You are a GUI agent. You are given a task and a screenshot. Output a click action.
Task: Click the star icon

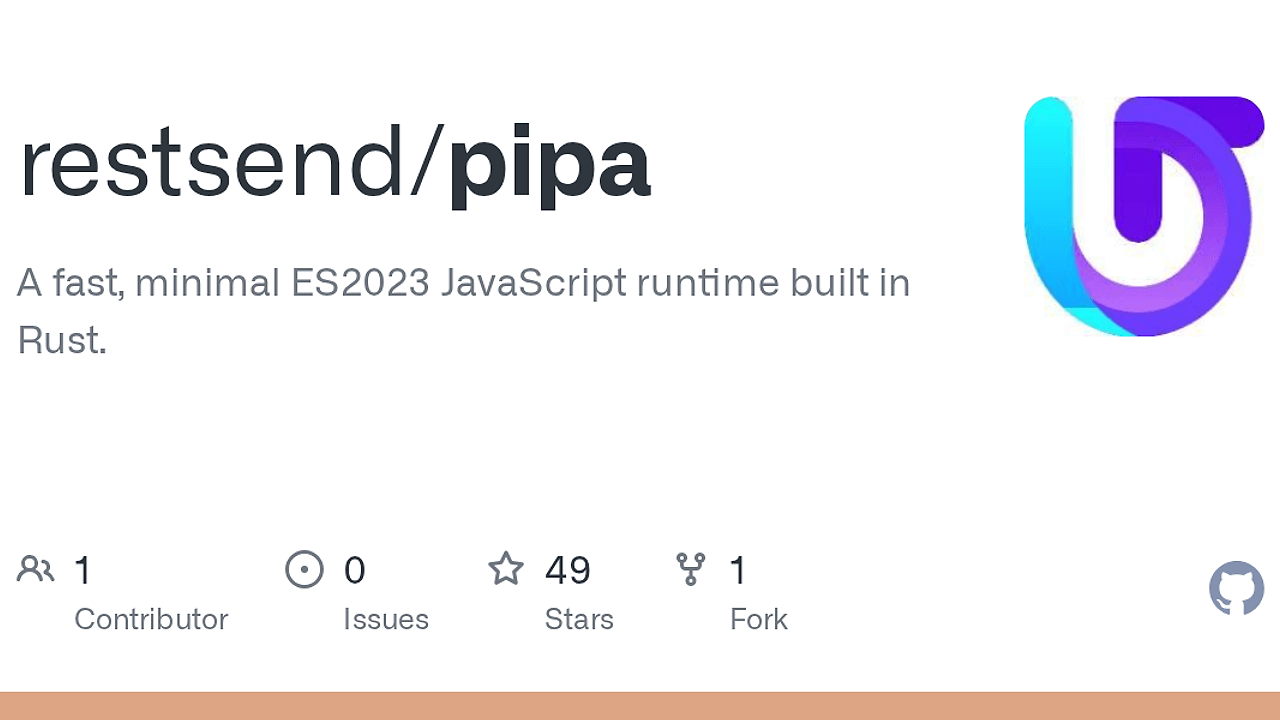[506, 569]
